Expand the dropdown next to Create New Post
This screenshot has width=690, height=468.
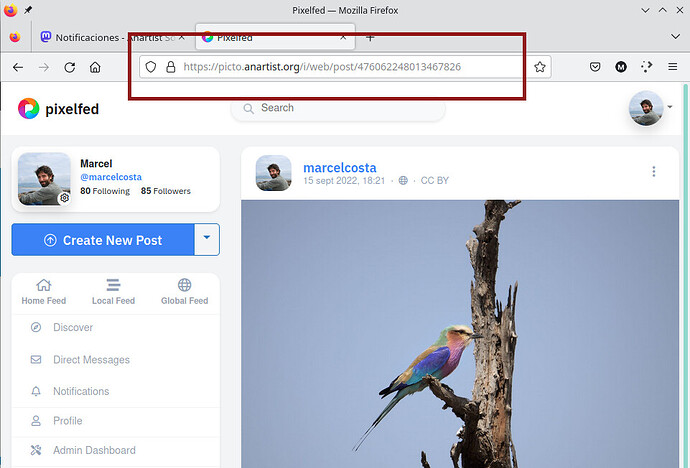click(x=206, y=240)
